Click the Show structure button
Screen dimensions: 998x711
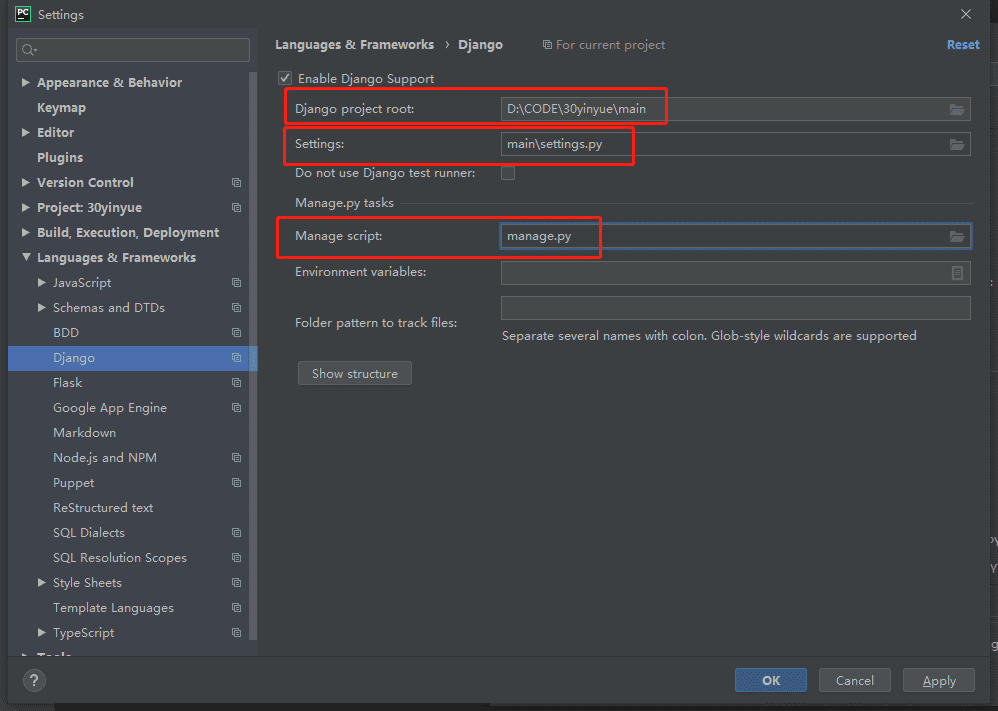point(354,373)
